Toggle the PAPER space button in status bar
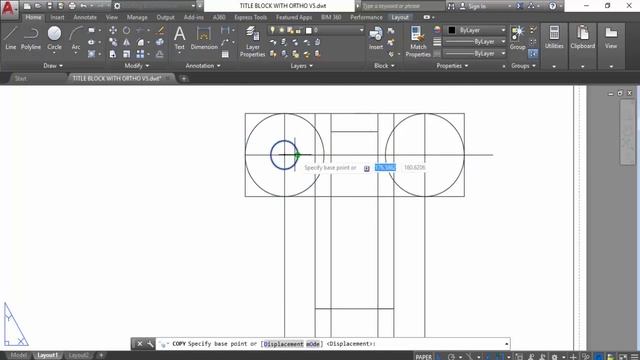Image resolution: width=640 pixels, height=360 pixels. [x=424, y=357]
